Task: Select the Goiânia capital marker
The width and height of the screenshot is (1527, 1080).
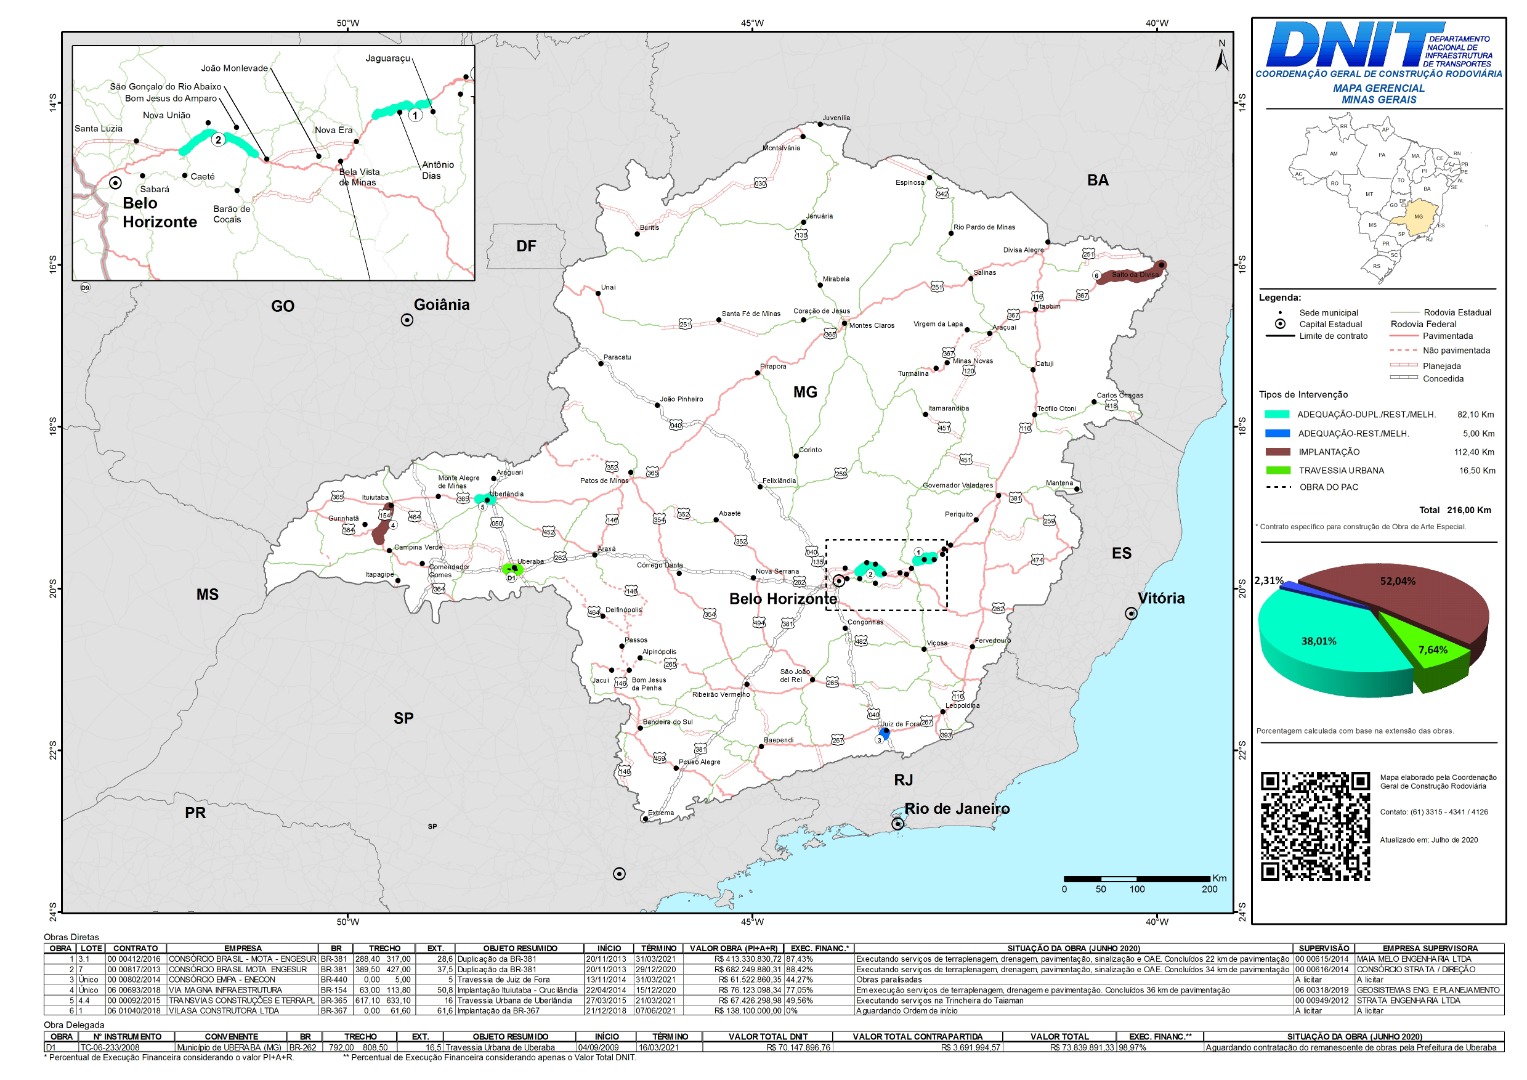Action: (x=407, y=320)
